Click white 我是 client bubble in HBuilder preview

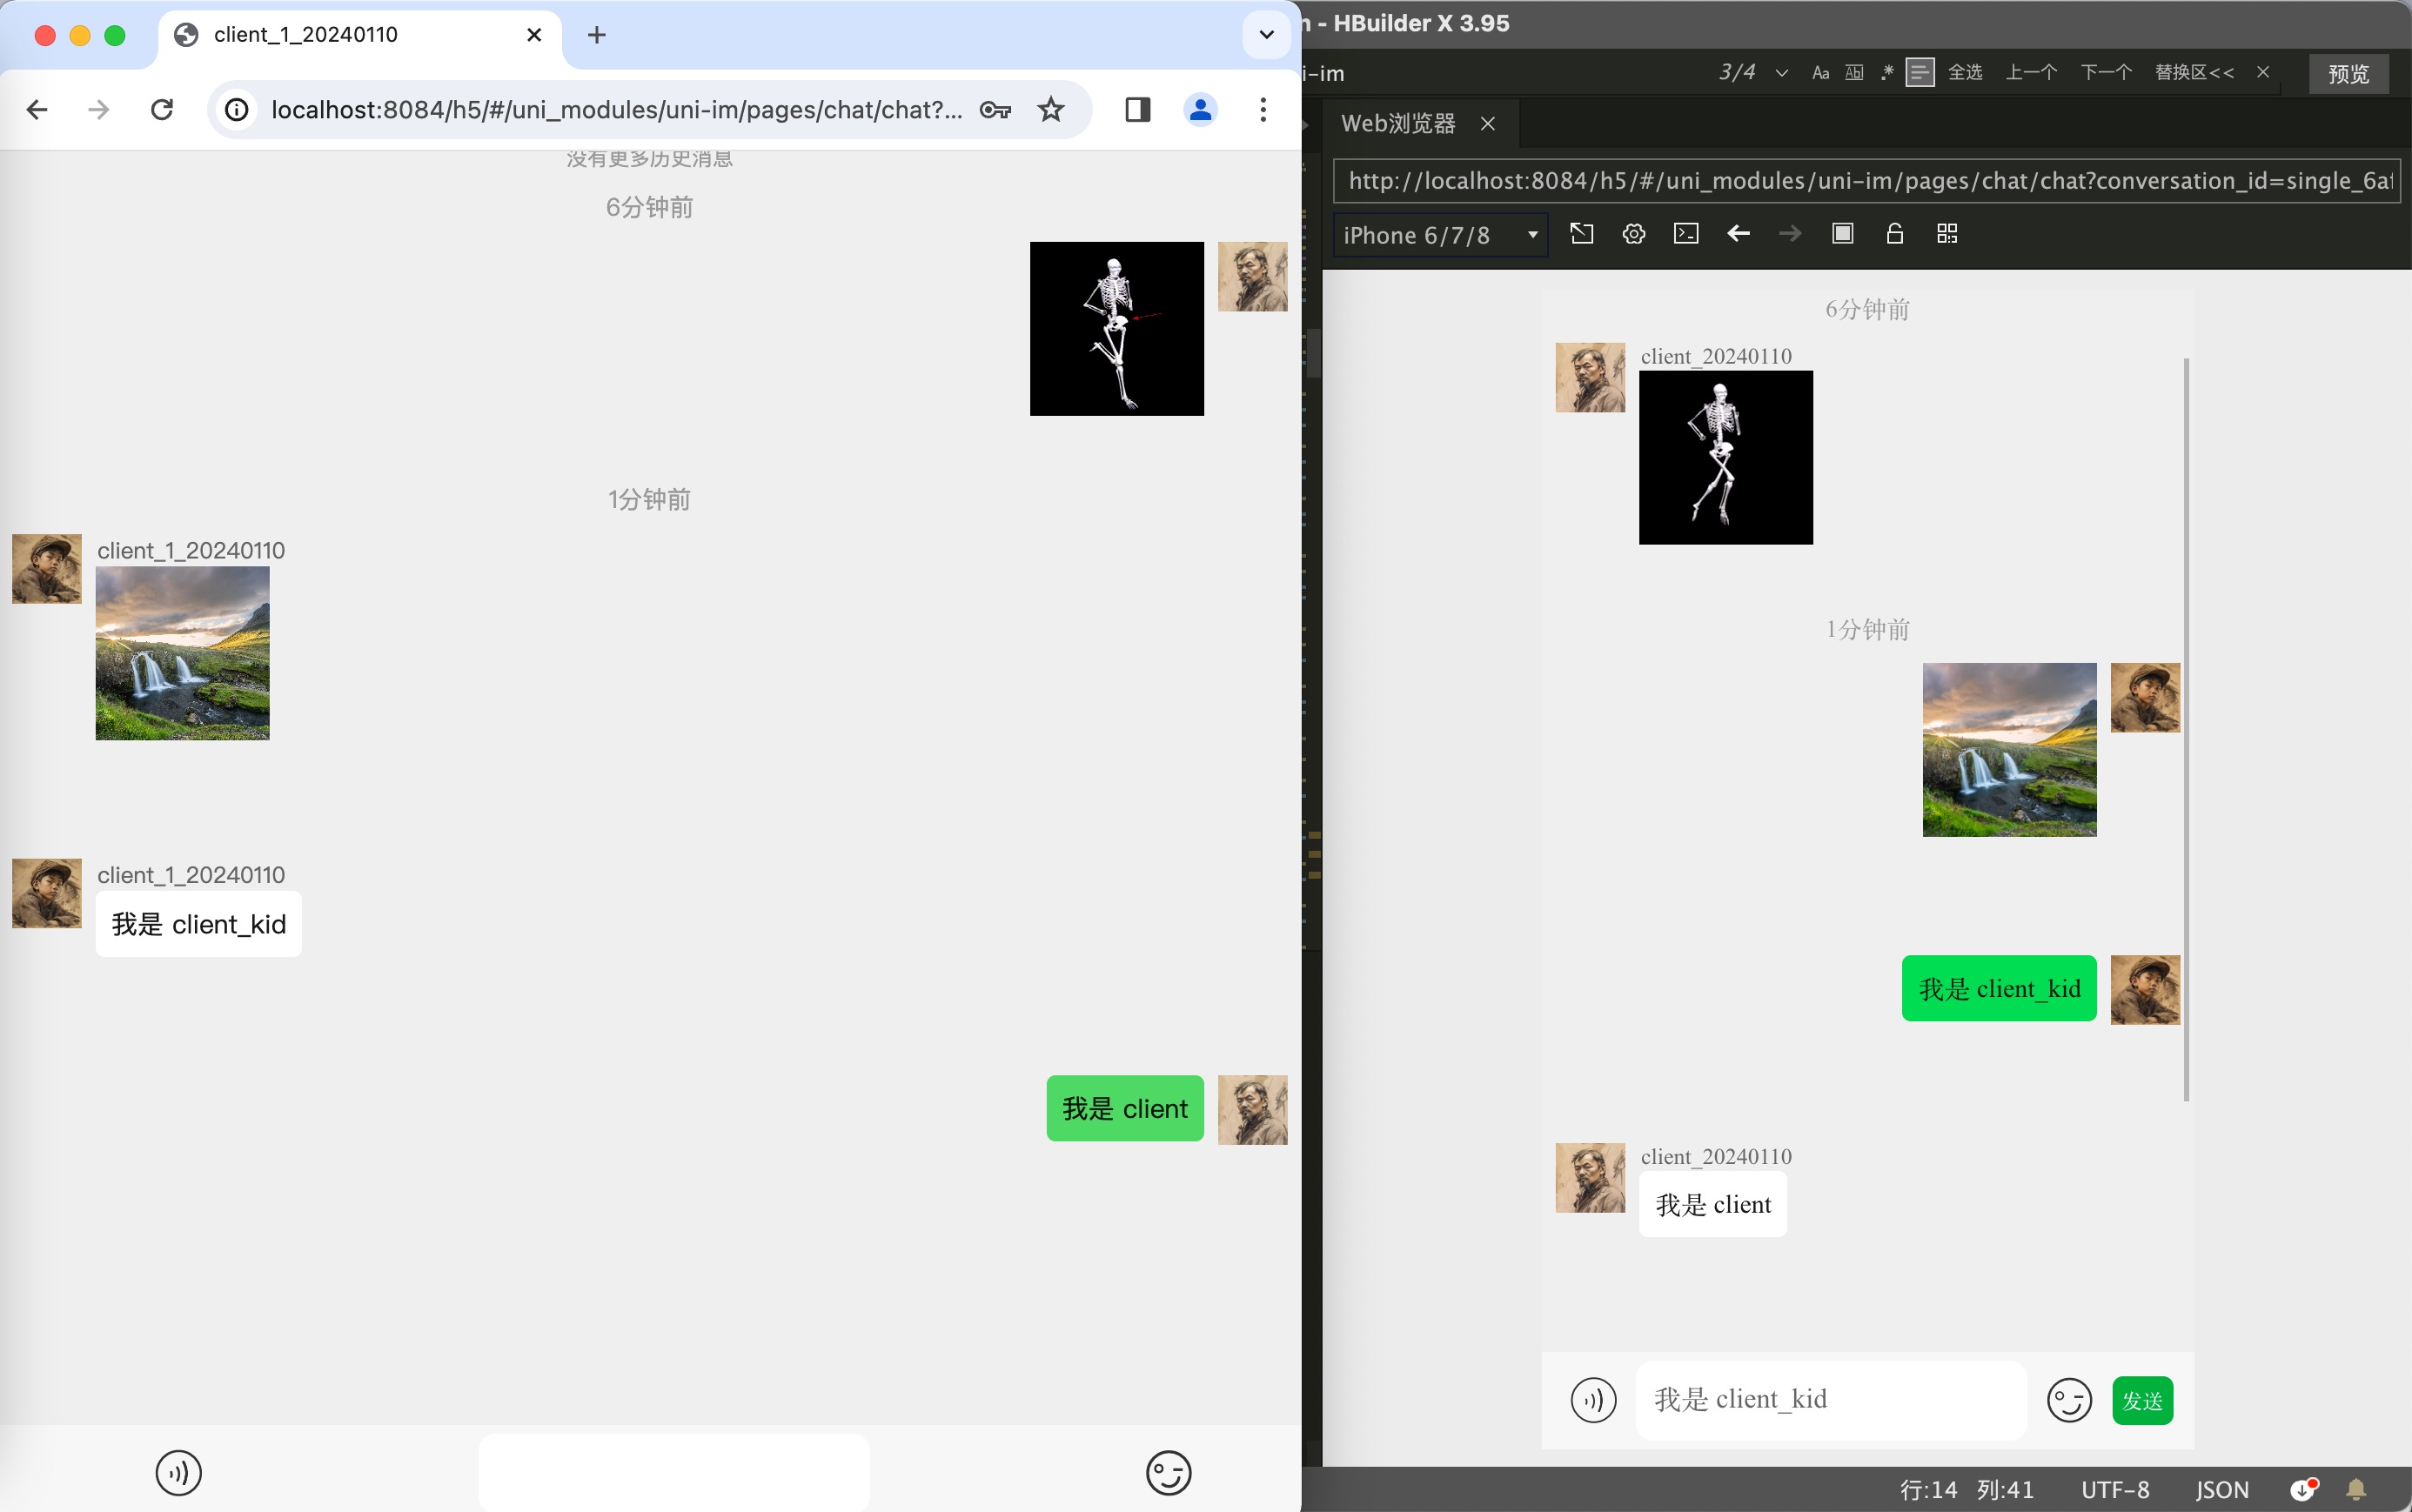pyautogui.click(x=1712, y=1204)
